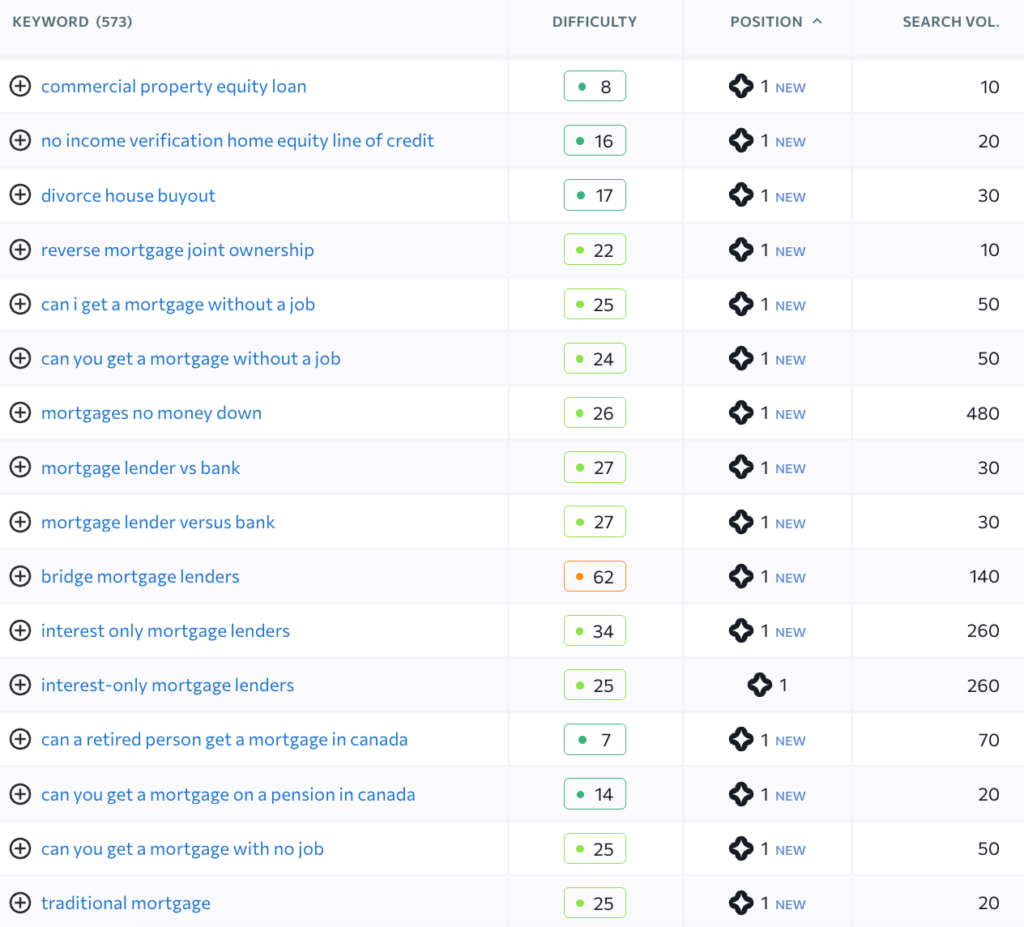Image resolution: width=1024 pixels, height=927 pixels.
Task: Open 'can you get a mortgage with no job' link
Action: pyautogui.click(x=182, y=849)
